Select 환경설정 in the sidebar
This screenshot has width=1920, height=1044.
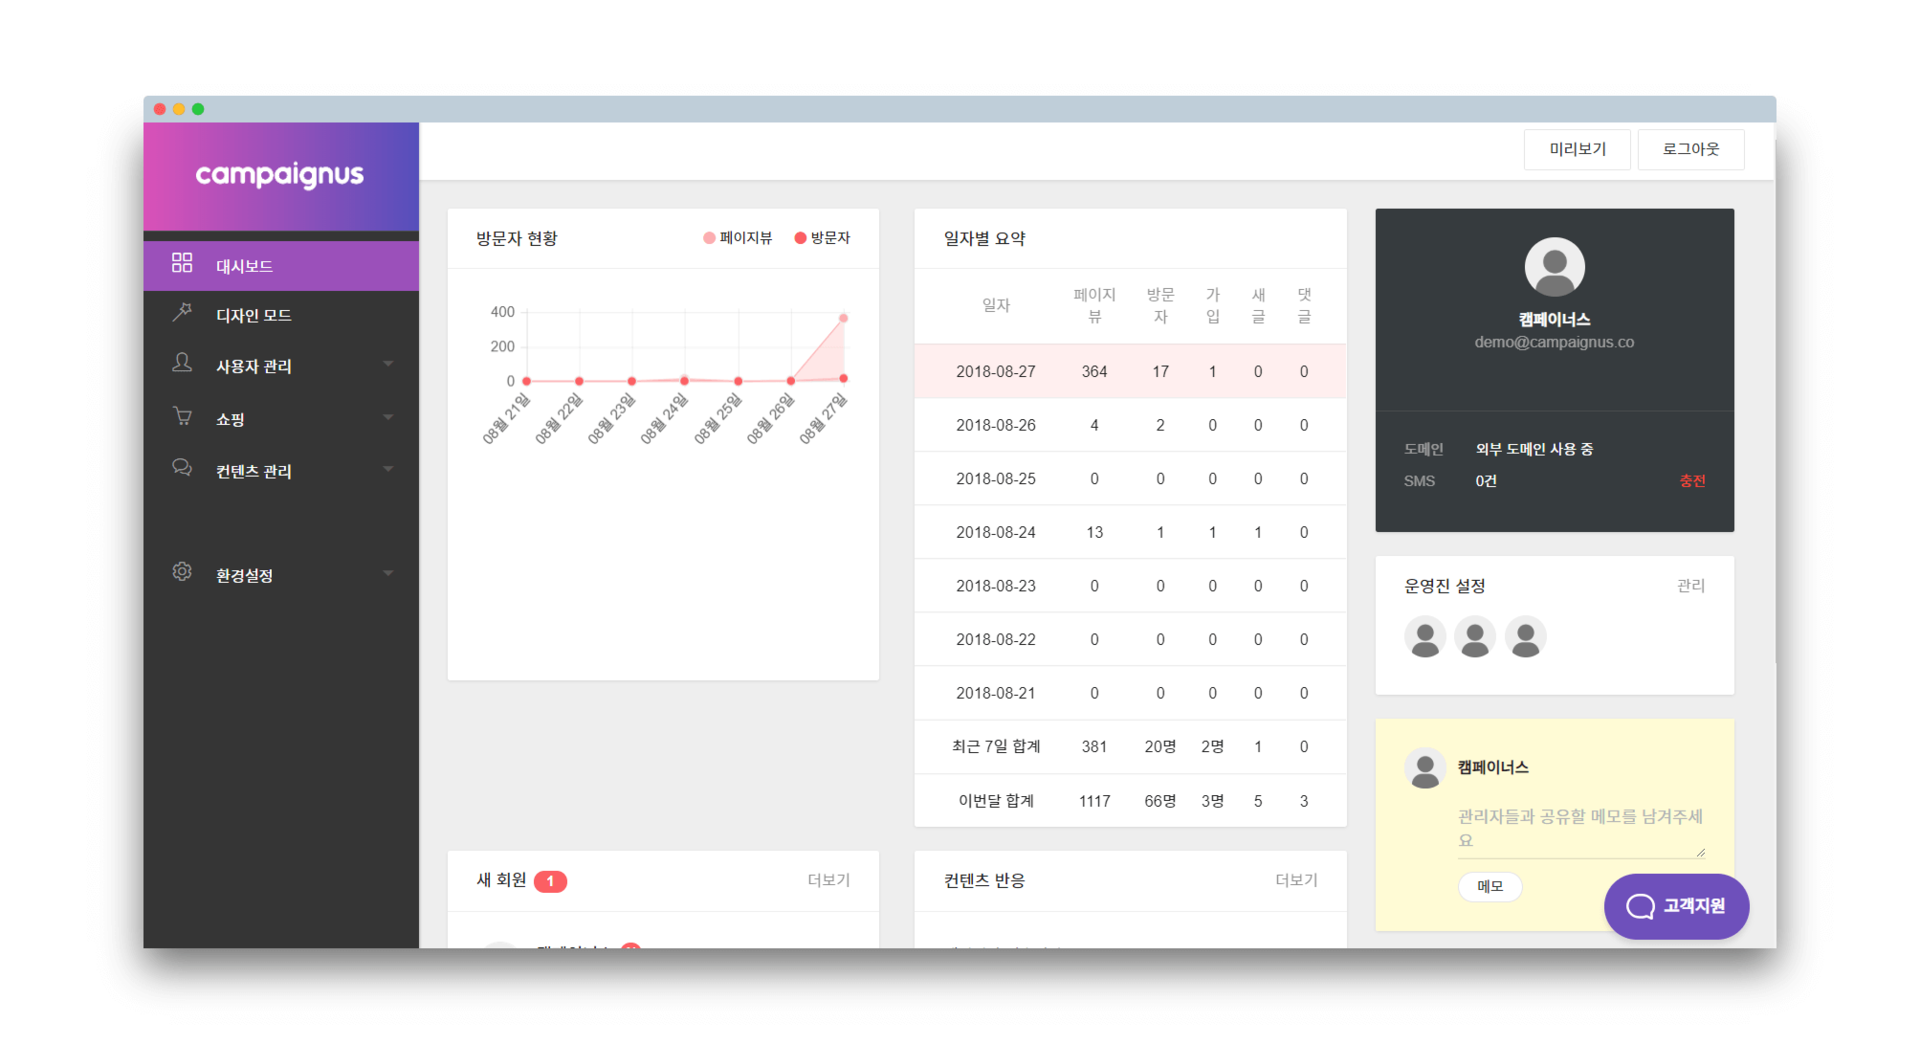[x=281, y=575]
